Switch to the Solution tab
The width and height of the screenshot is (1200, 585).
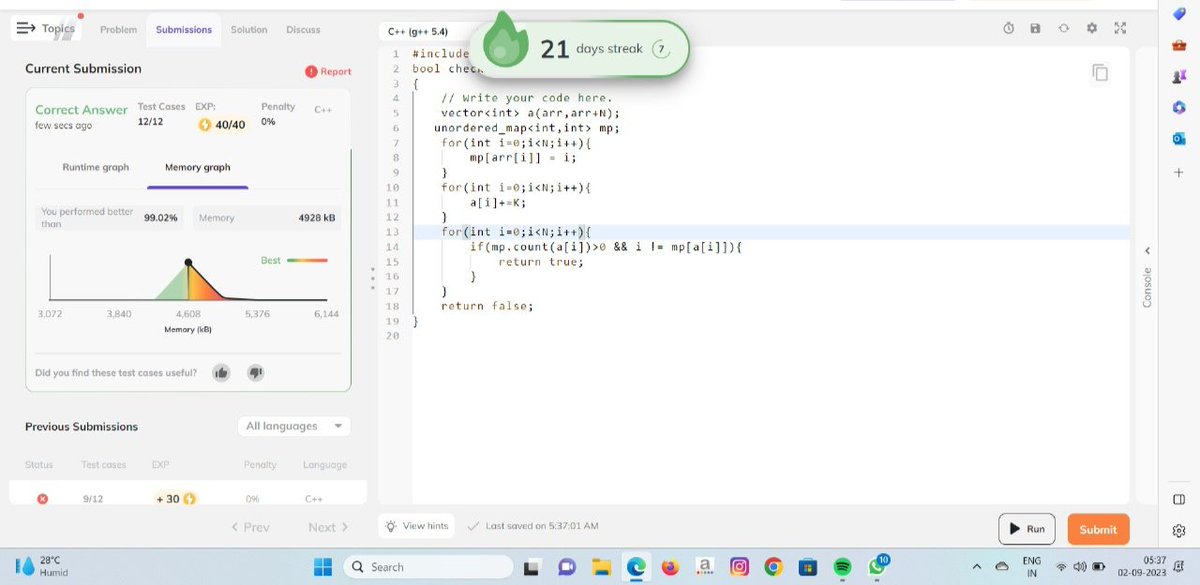point(248,30)
